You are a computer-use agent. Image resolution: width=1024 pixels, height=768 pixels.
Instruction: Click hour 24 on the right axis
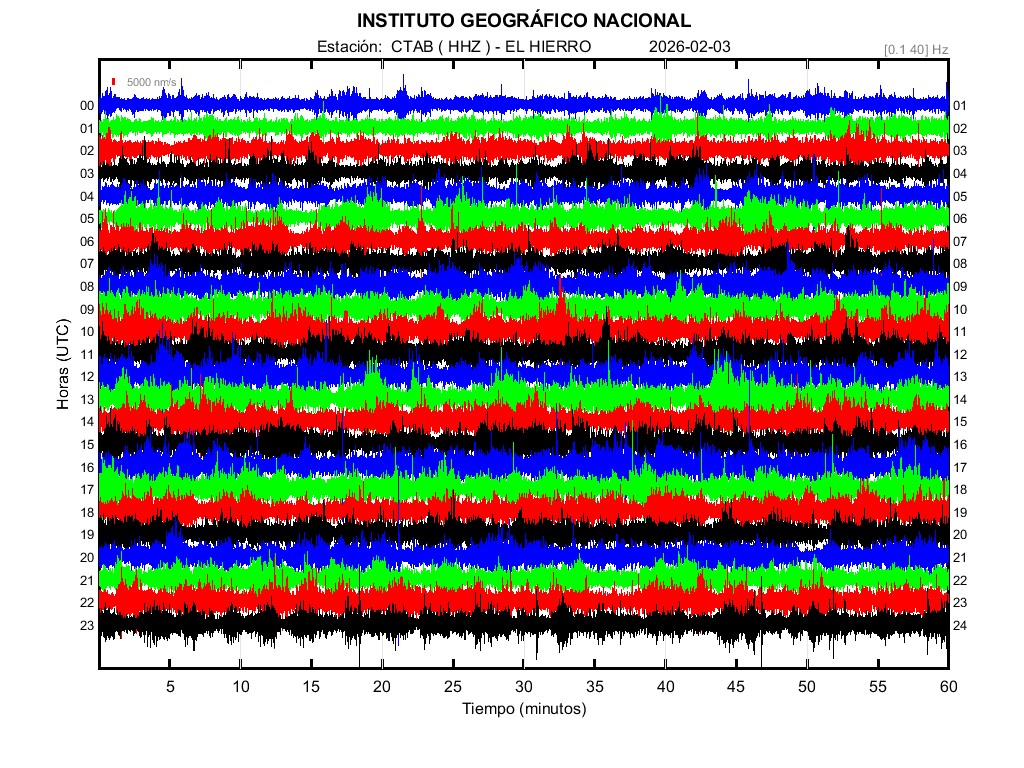(x=960, y=625)
